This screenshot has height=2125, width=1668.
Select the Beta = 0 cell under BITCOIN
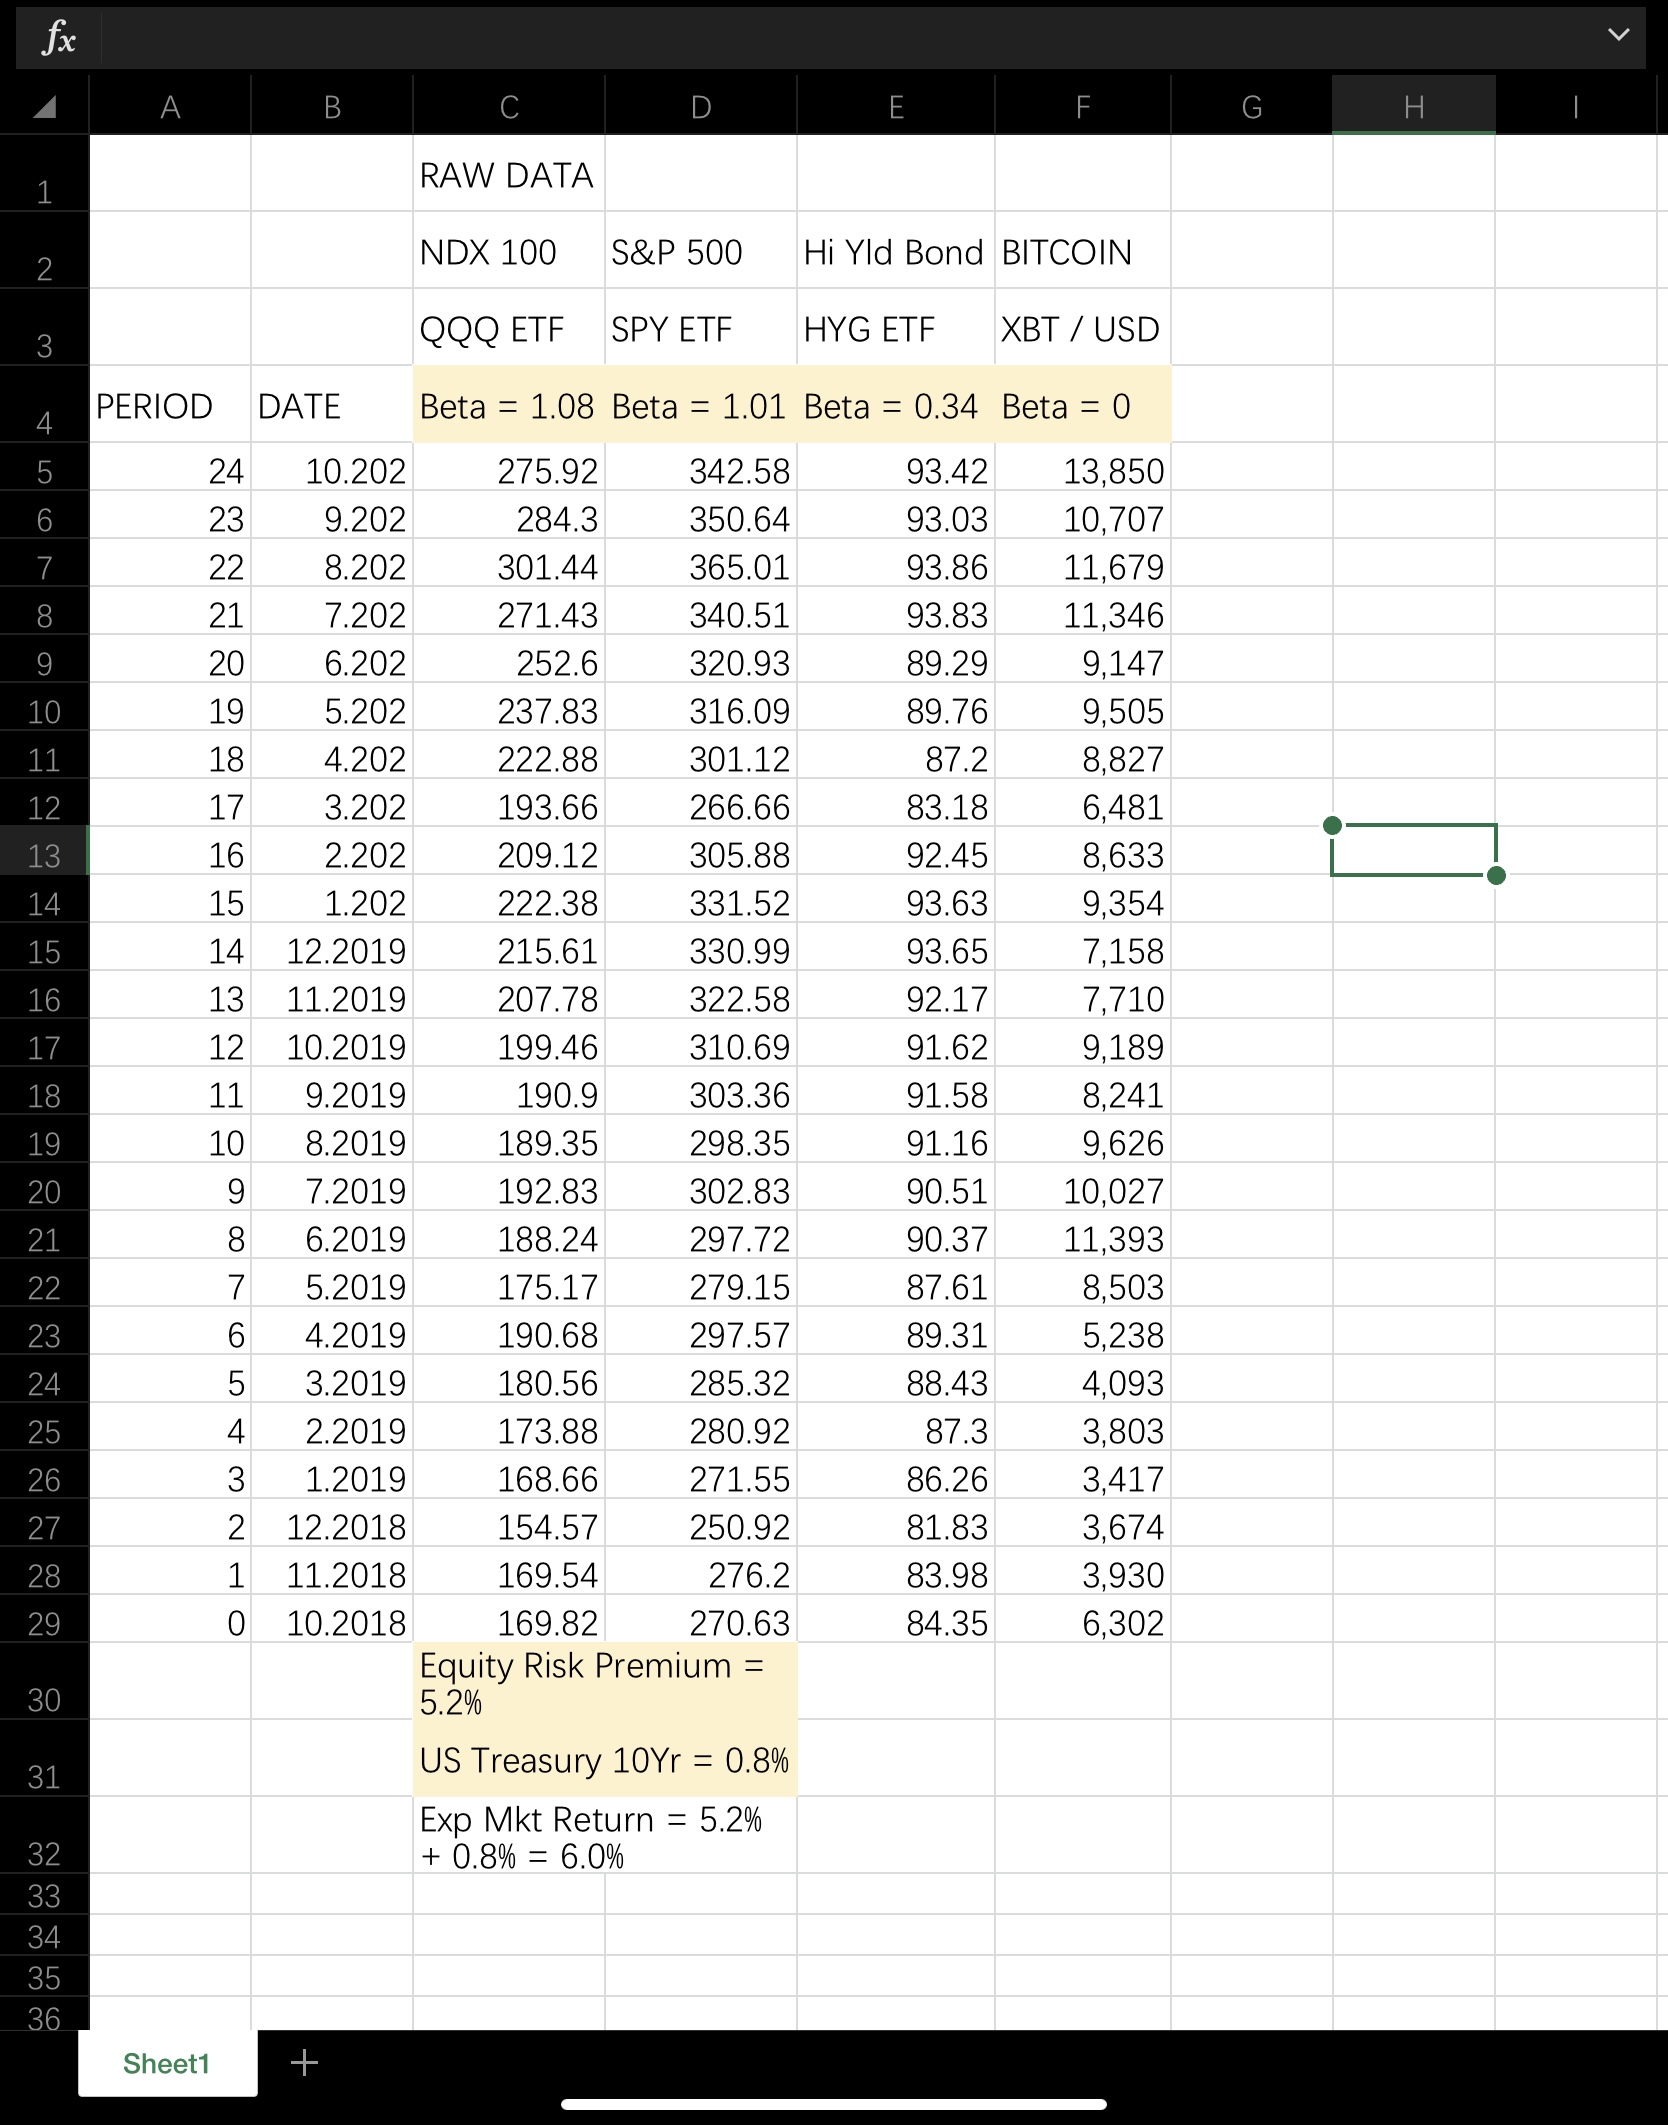(1082, 406)
